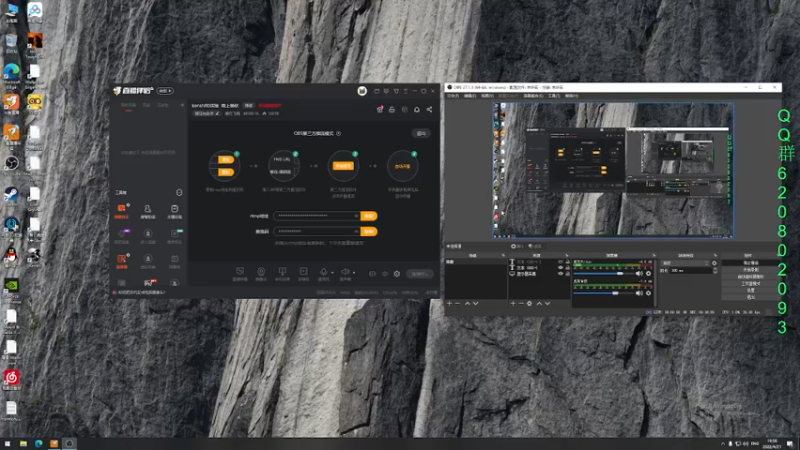Adjust transition duration stepper in OBS

click(715, 270)
